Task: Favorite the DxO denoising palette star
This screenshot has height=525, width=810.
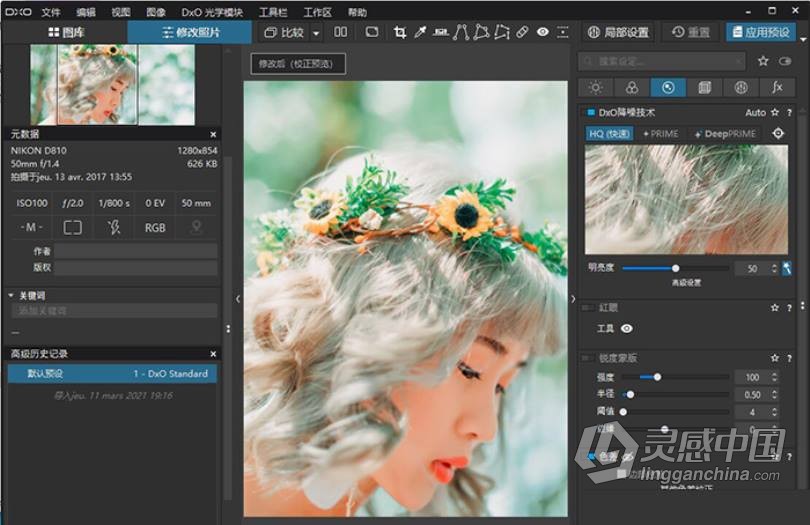Action: [x=775, y=112]
